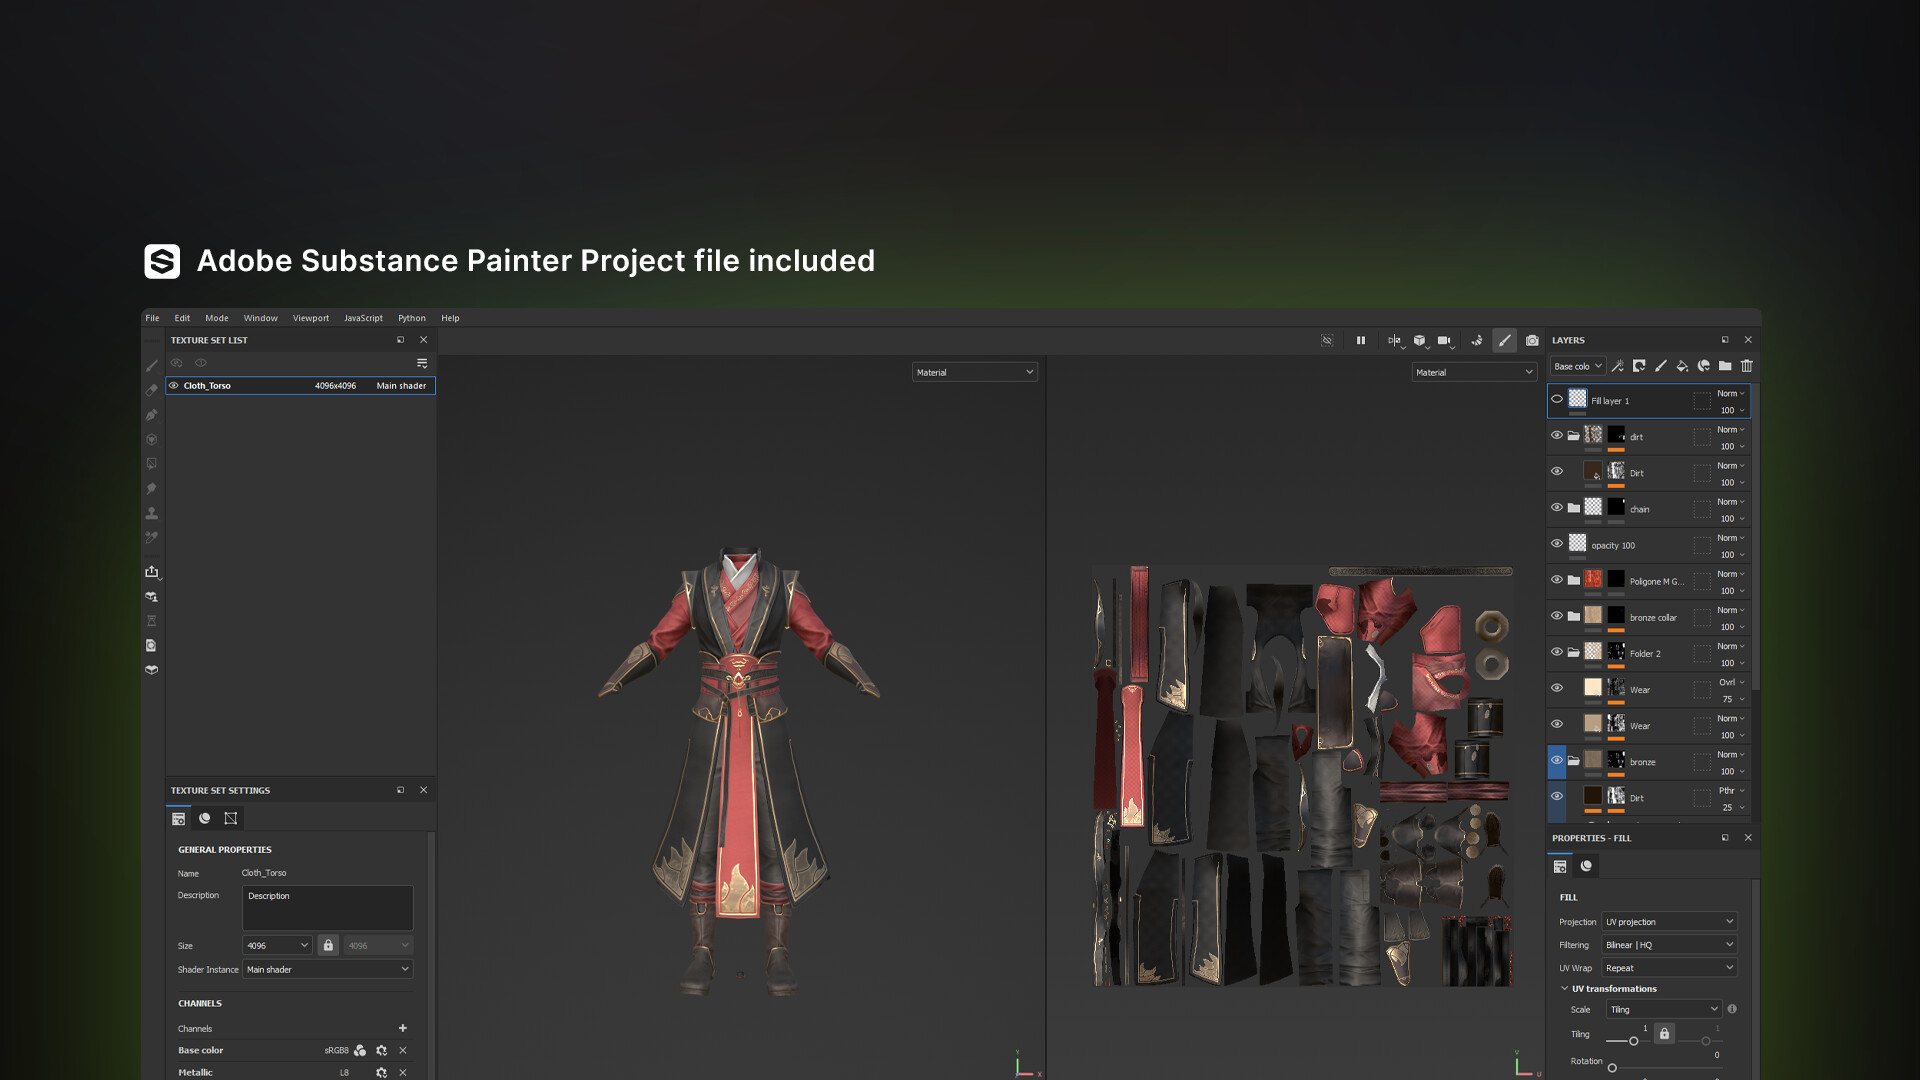Click the Tiling slider handle
The width and height of the screenshot is (1920, 1080).
click(x=1634, y=1041)
